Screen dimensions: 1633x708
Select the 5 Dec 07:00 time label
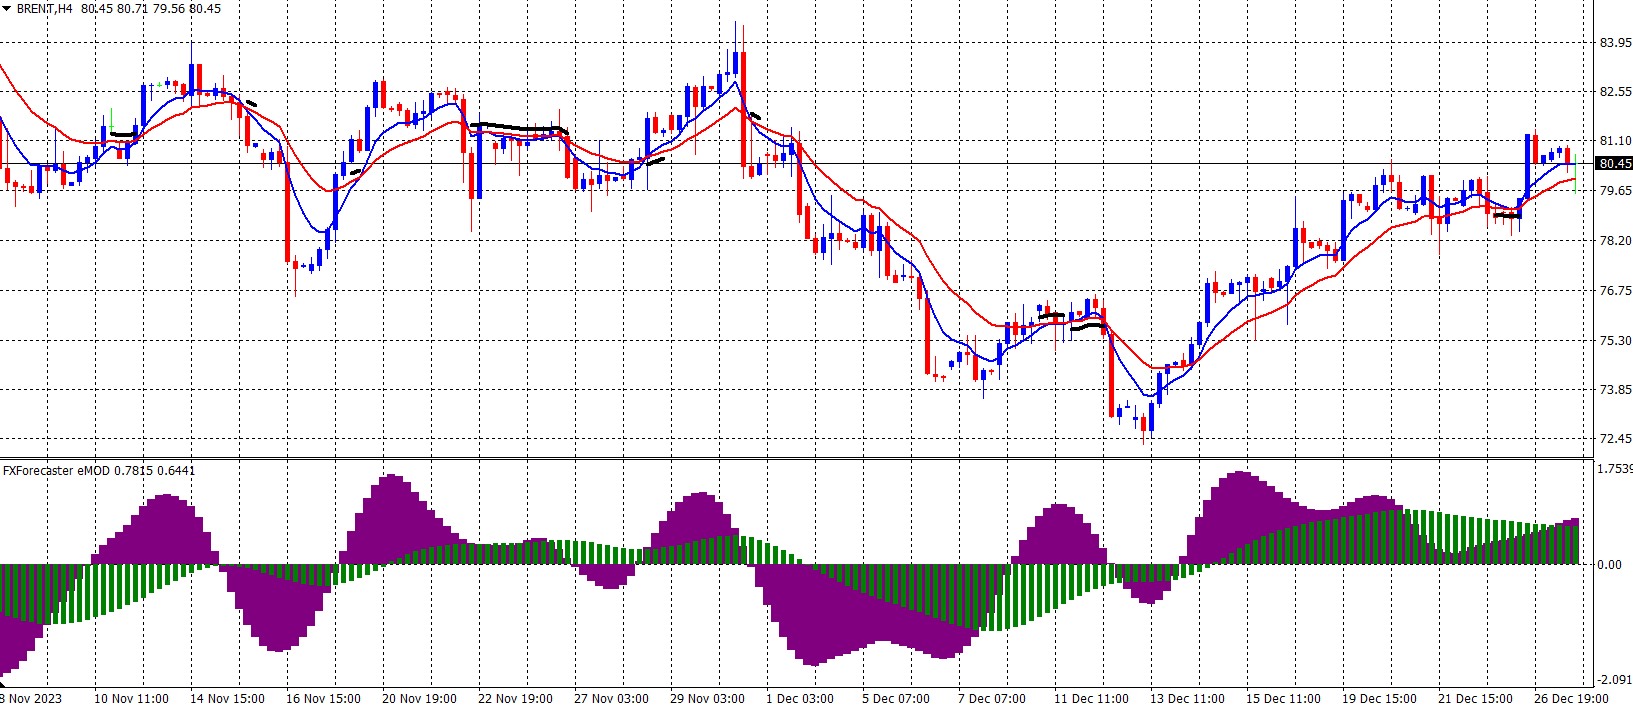point(896,698)
